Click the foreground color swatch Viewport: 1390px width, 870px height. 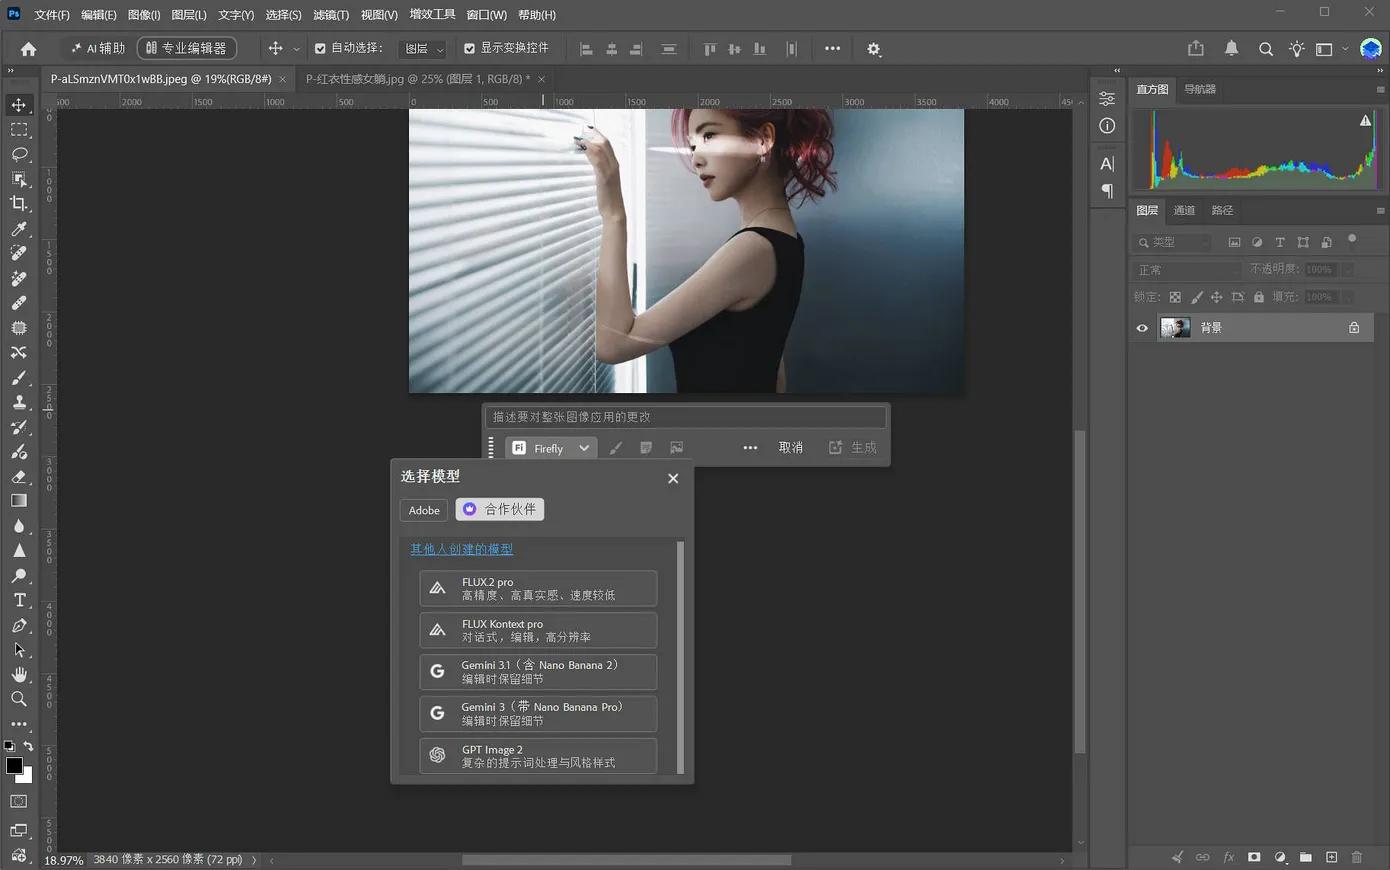(14, 765)
